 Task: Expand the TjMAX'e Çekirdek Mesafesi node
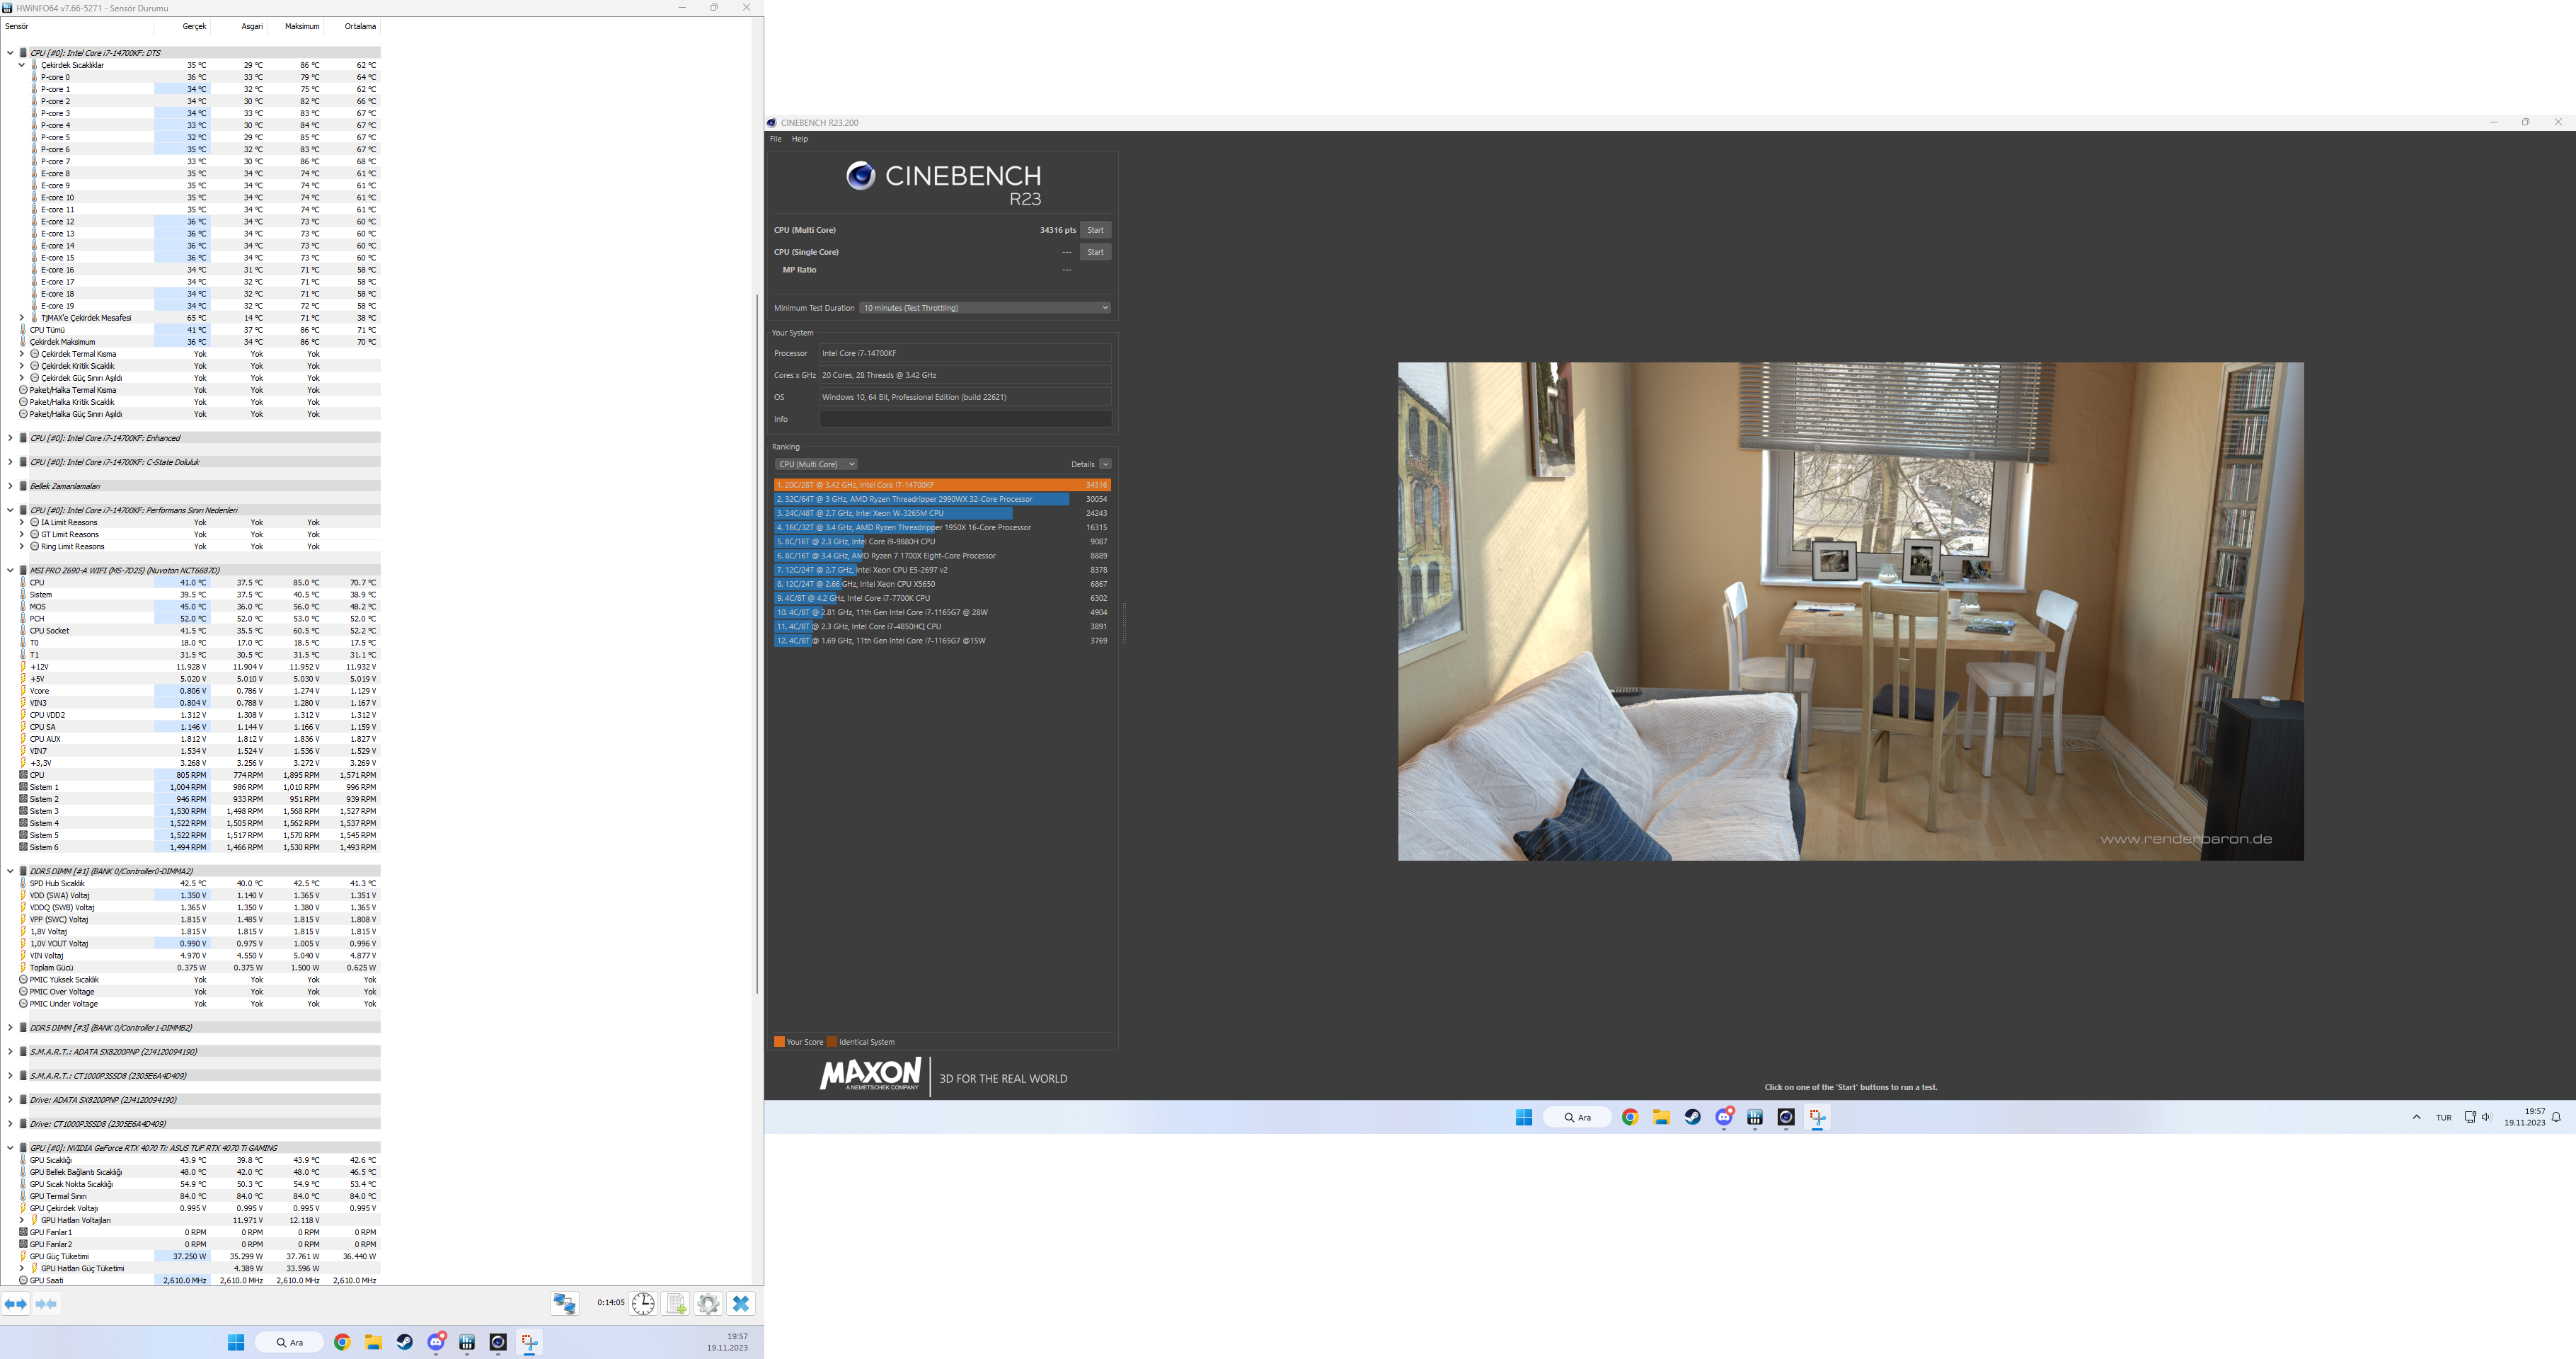click(x=21, y=318)
